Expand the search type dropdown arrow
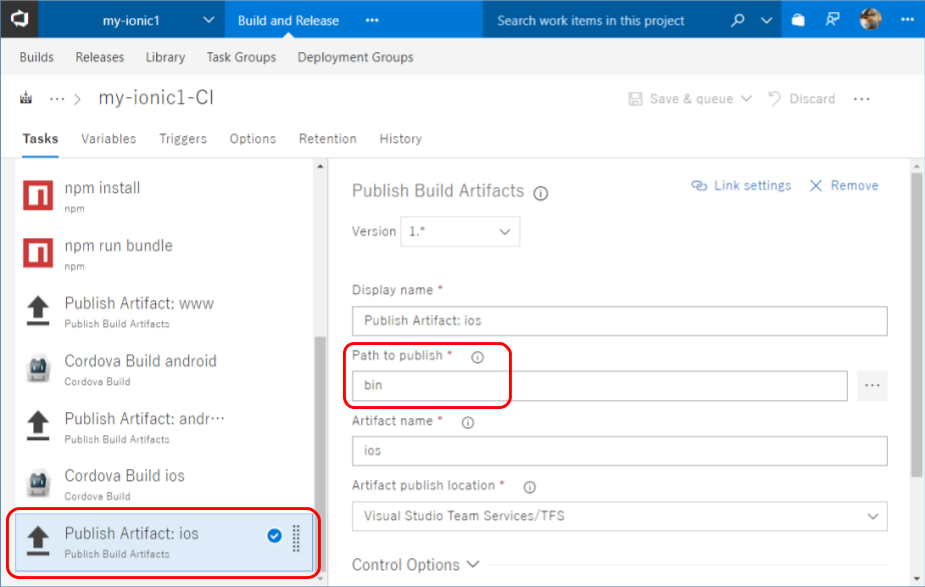The width and height of the screenshot is (925, 587). [766, 21]
